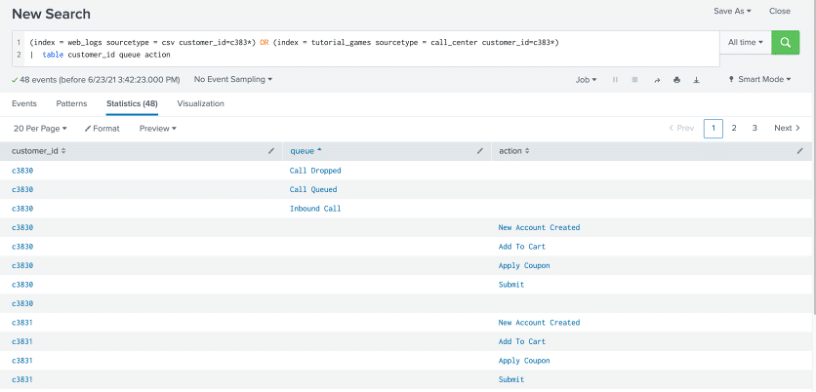Sort by the queue column header

tap(305, 151)
